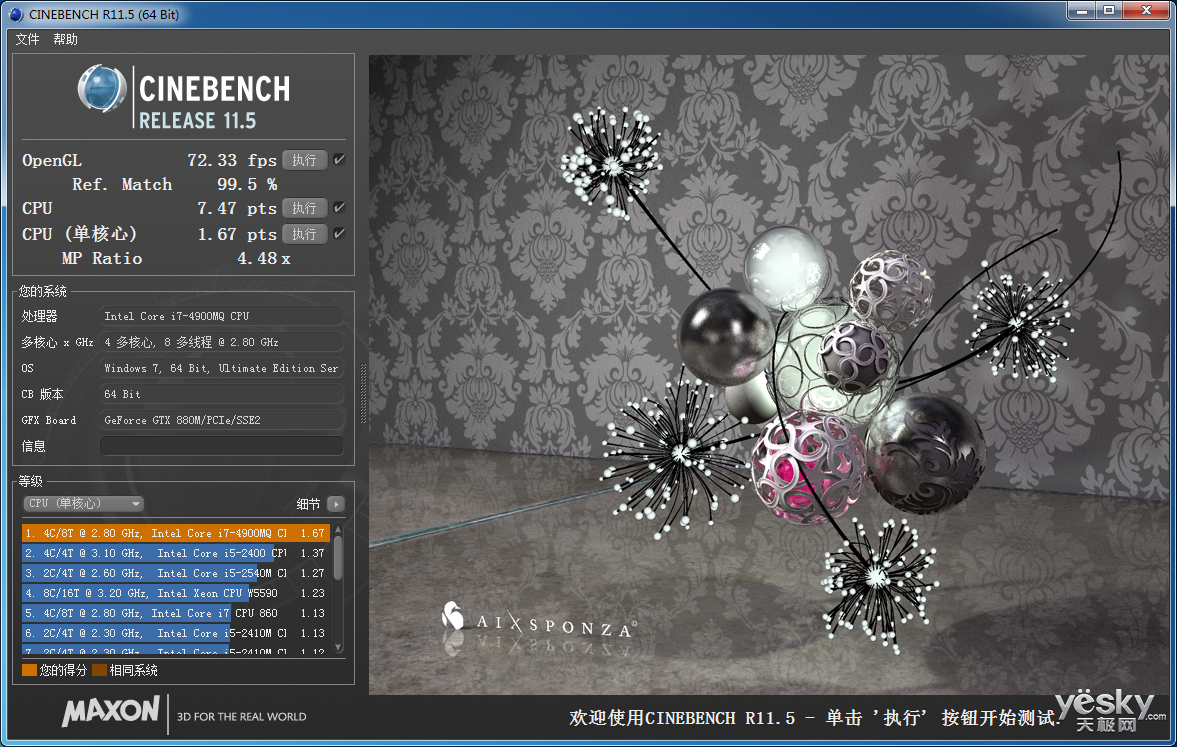This screenshot has width=1177, height=747.
Task: Select ranking row 6 Intel Core i5-2410M
Action: pyautogui.click(x=176, y=633)
